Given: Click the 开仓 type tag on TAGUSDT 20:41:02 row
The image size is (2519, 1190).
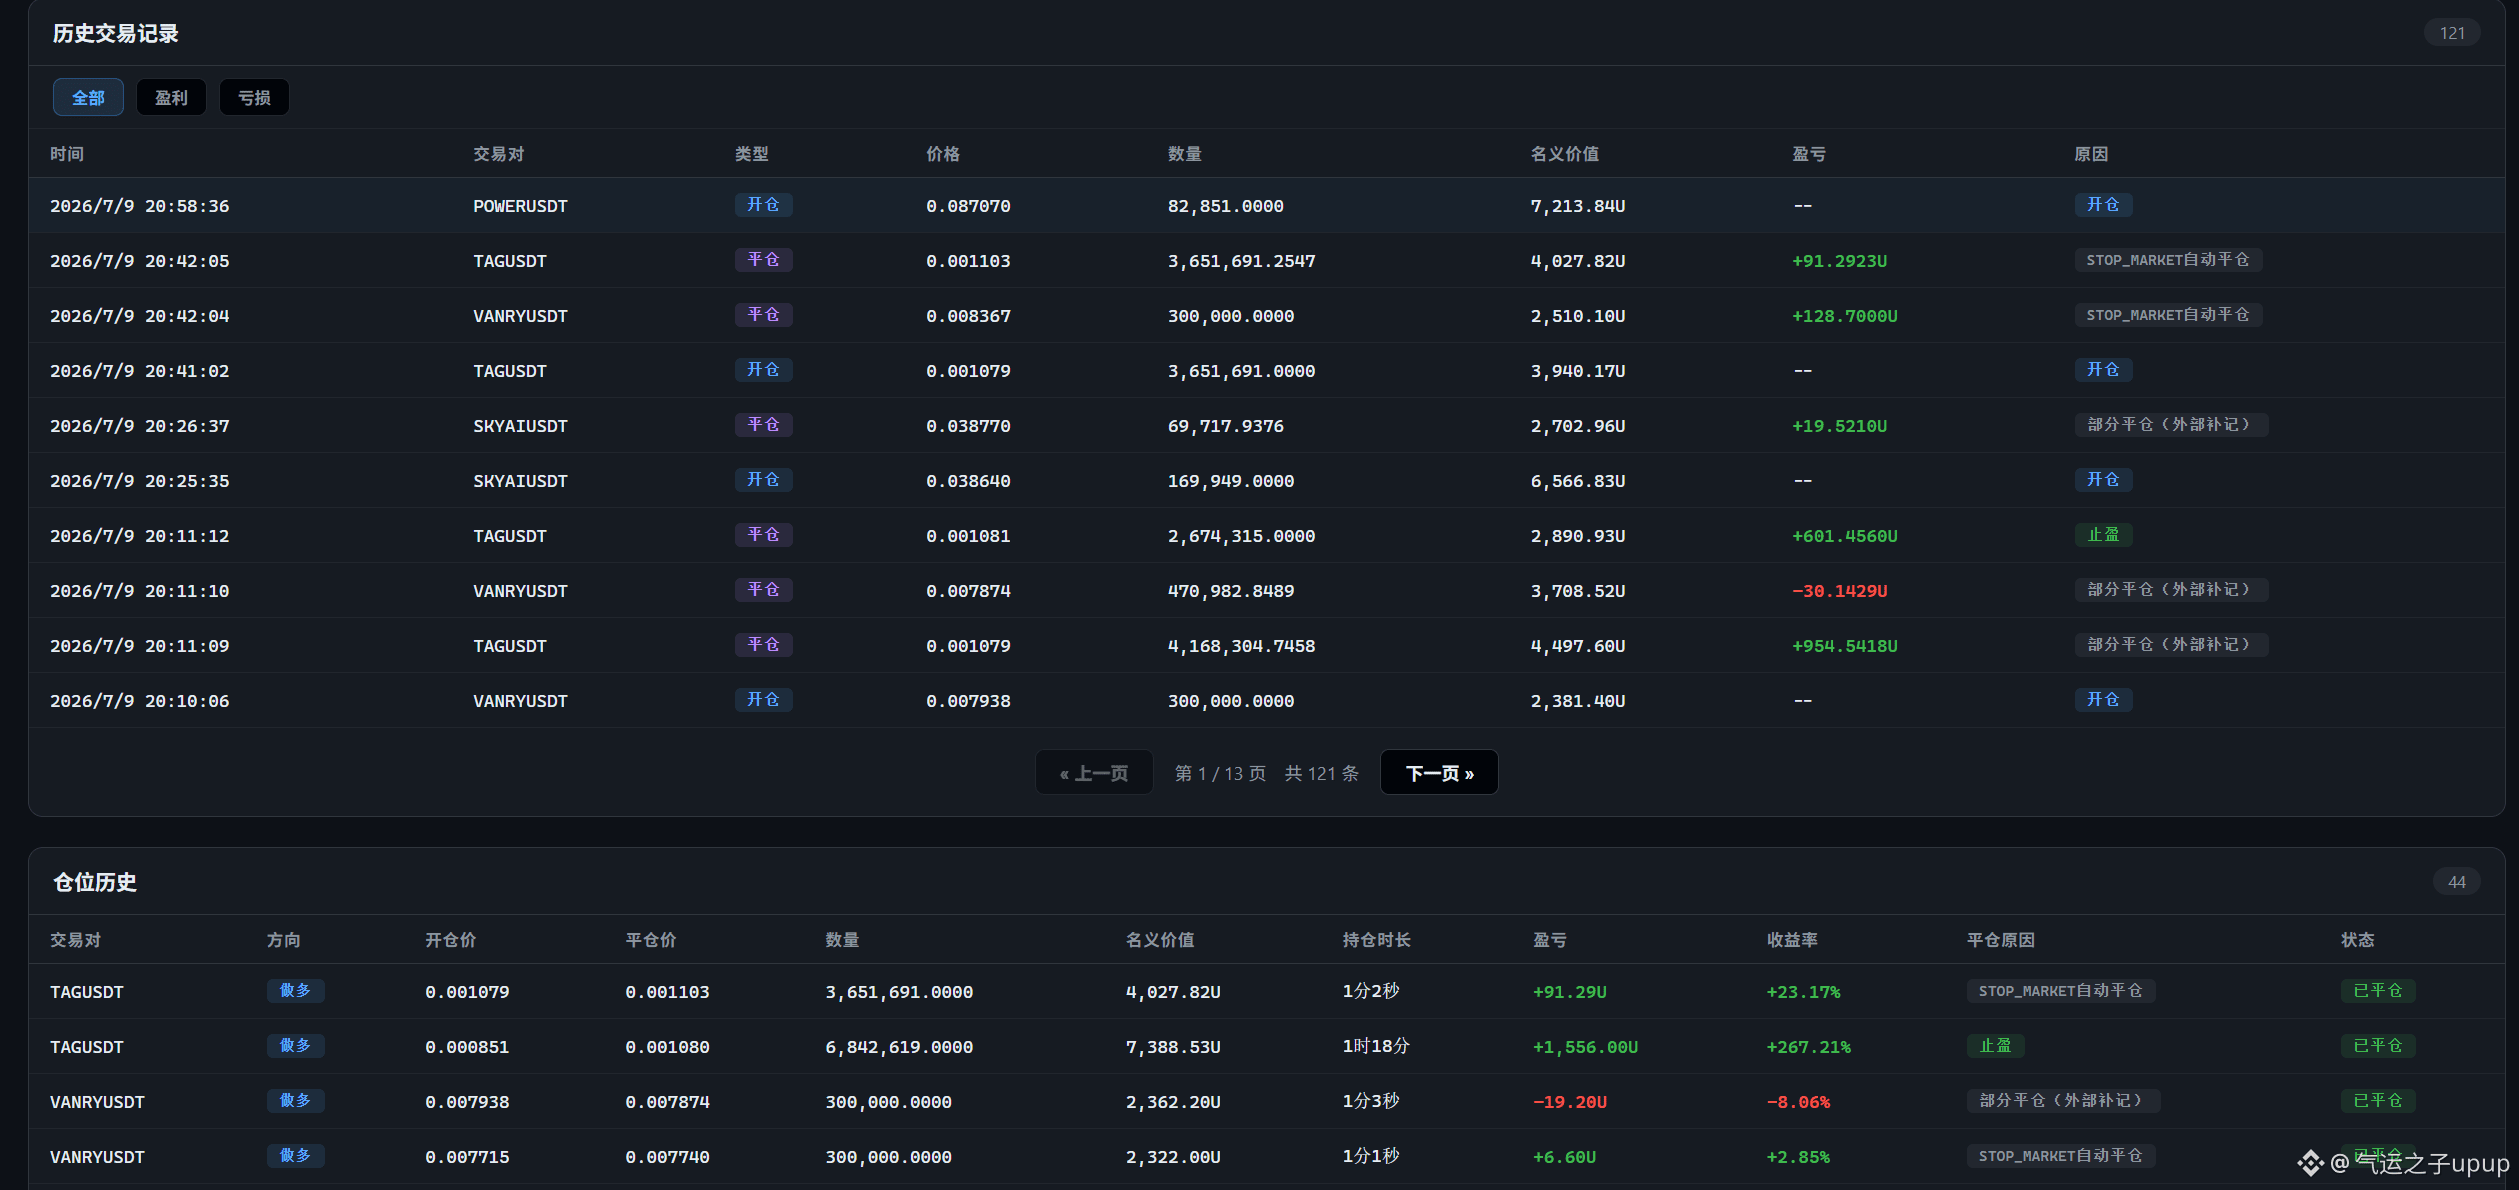Looking at the screenshot, I should pyautogui.click(x=763, y=370).
